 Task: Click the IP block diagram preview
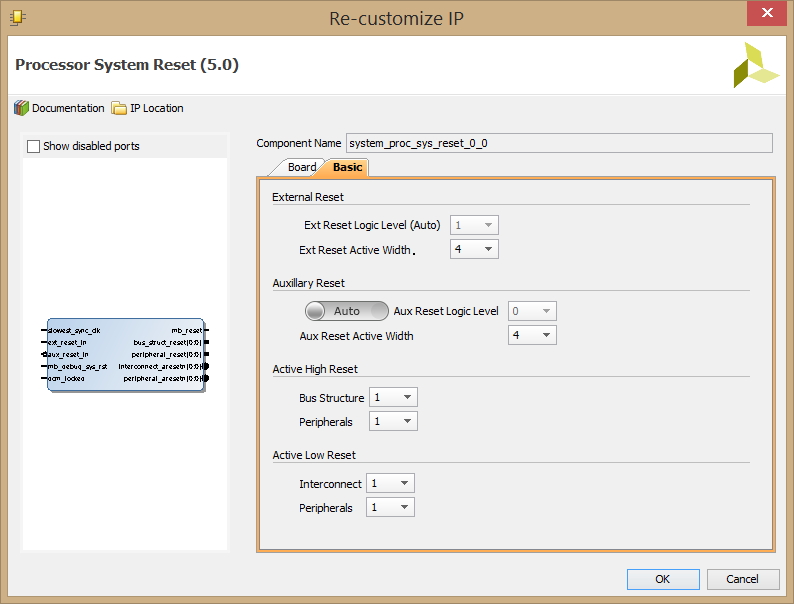[126, 354]
